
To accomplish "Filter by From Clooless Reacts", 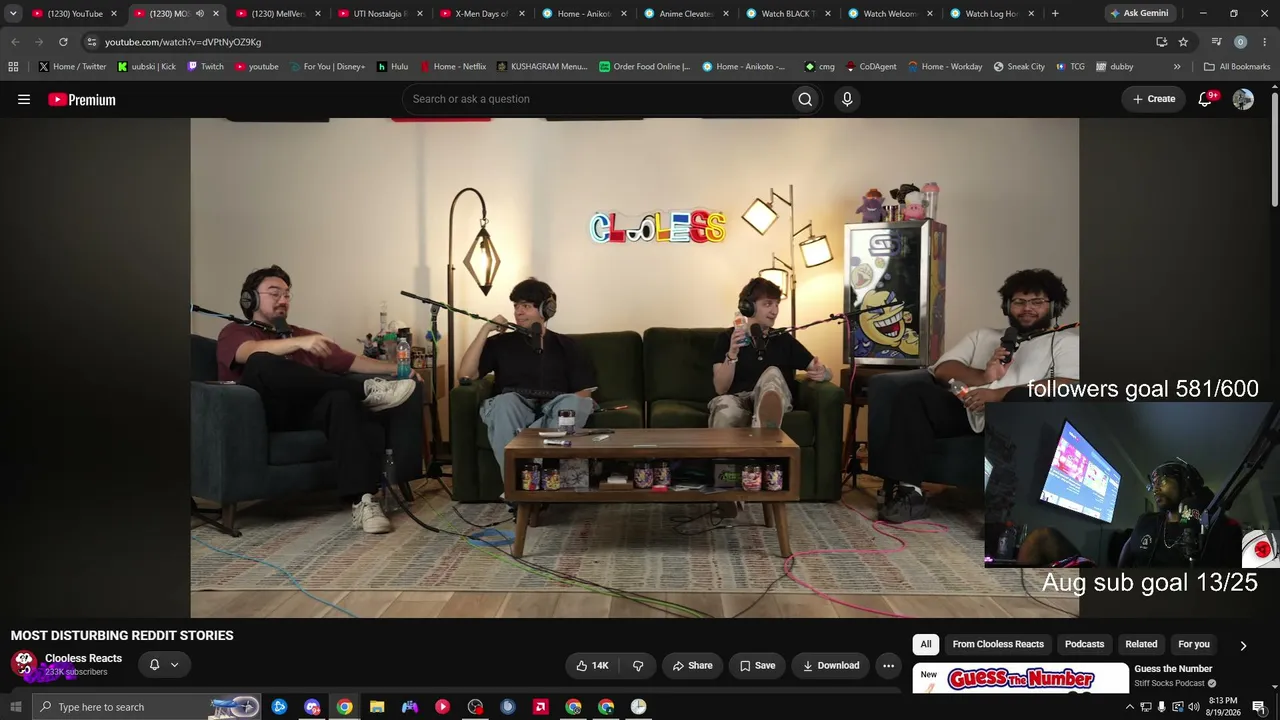I will pos(998,645).
